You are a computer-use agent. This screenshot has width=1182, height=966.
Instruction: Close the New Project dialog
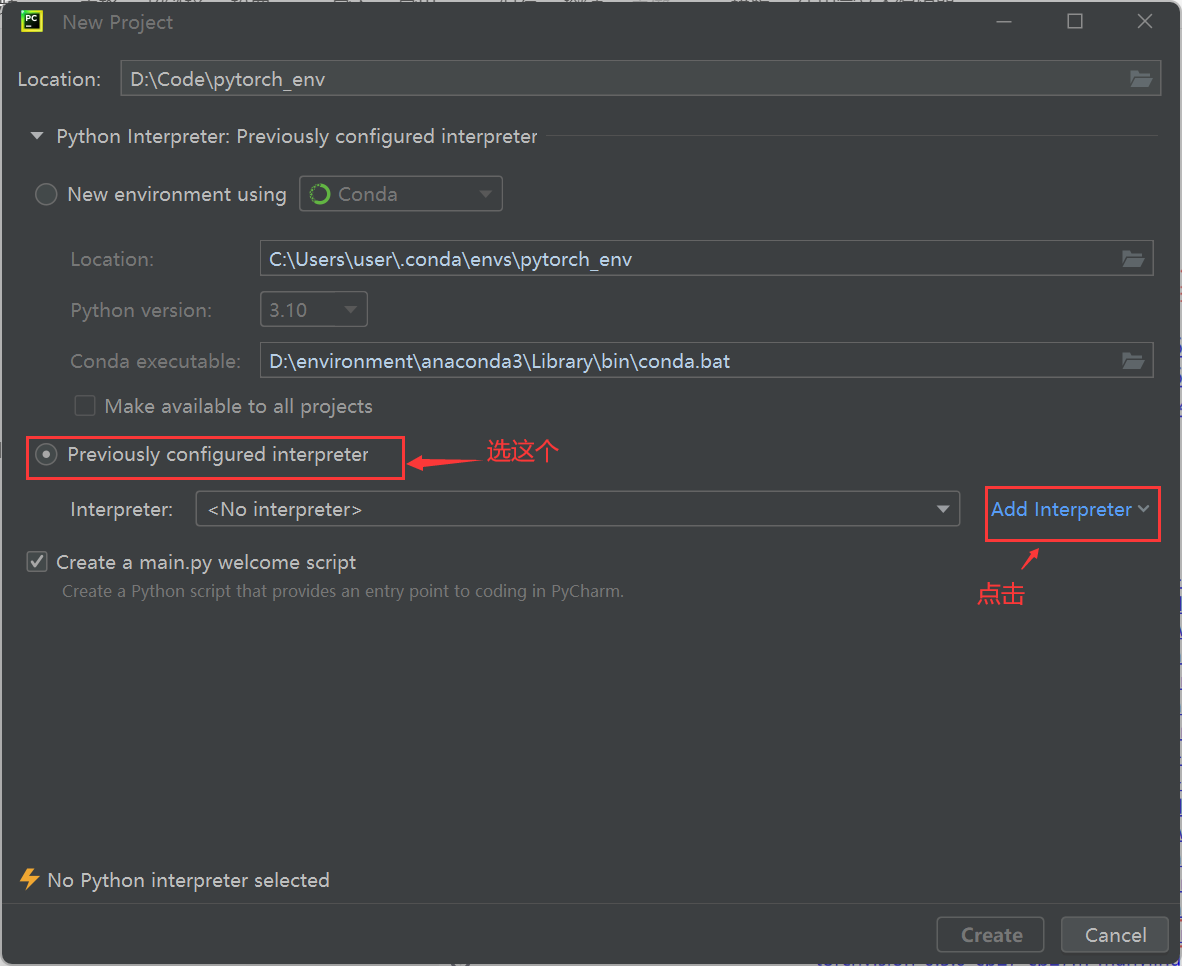(x=1144, y=21)
